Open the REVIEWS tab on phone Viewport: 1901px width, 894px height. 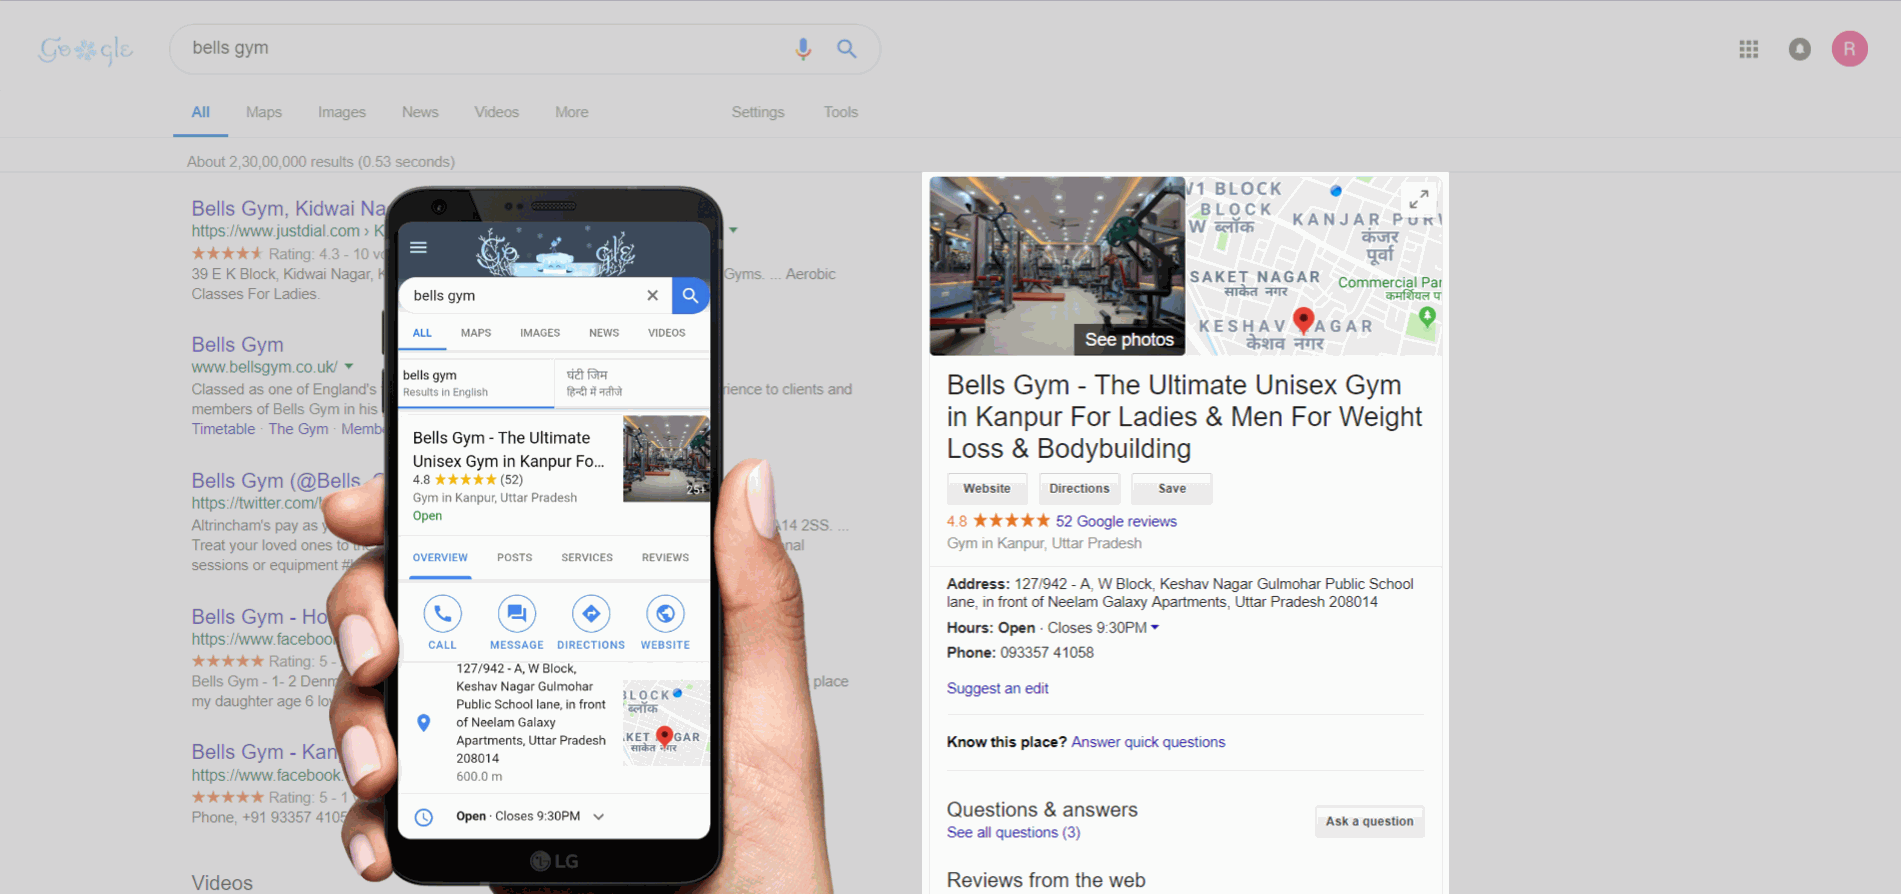click(666, 558)
